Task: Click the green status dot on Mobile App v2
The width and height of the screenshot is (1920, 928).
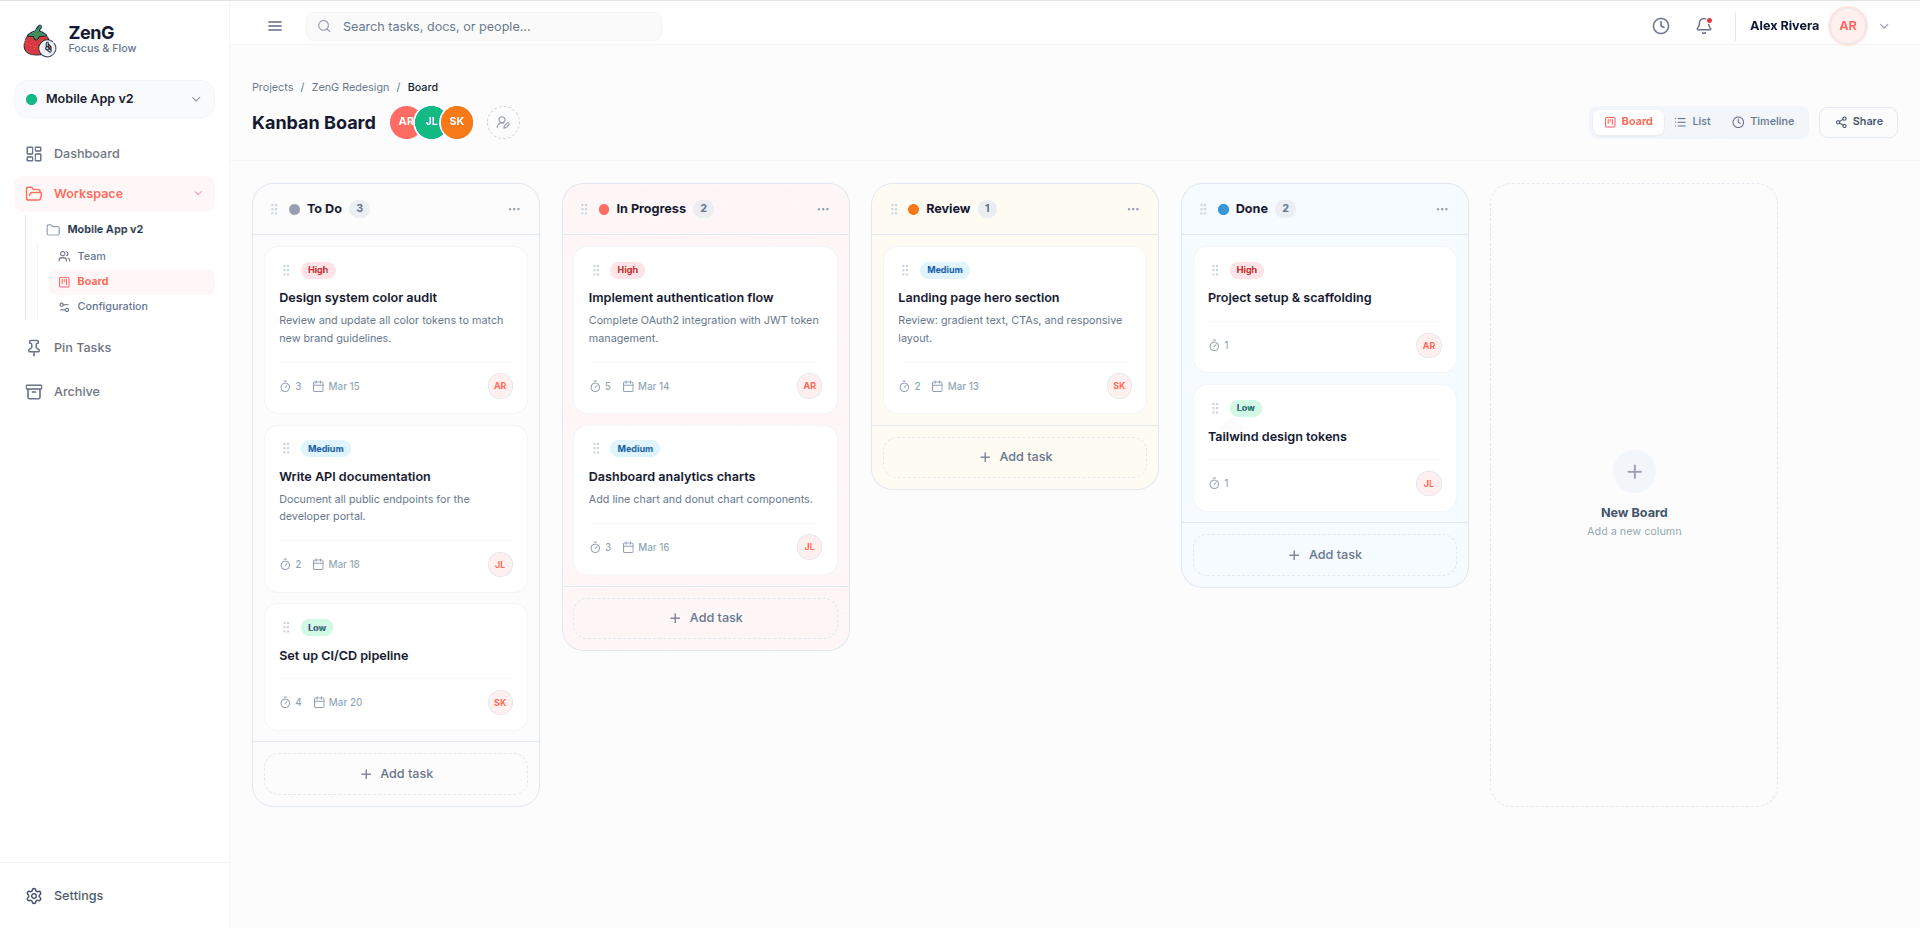Action: tap(31, 98)
